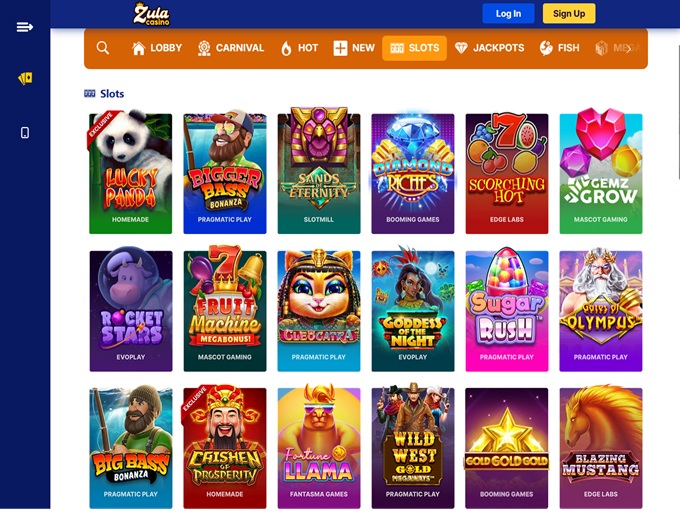Screen dimensions: 680x511
Task: Click the Zula Casino logo
Action: pos(151,14)
